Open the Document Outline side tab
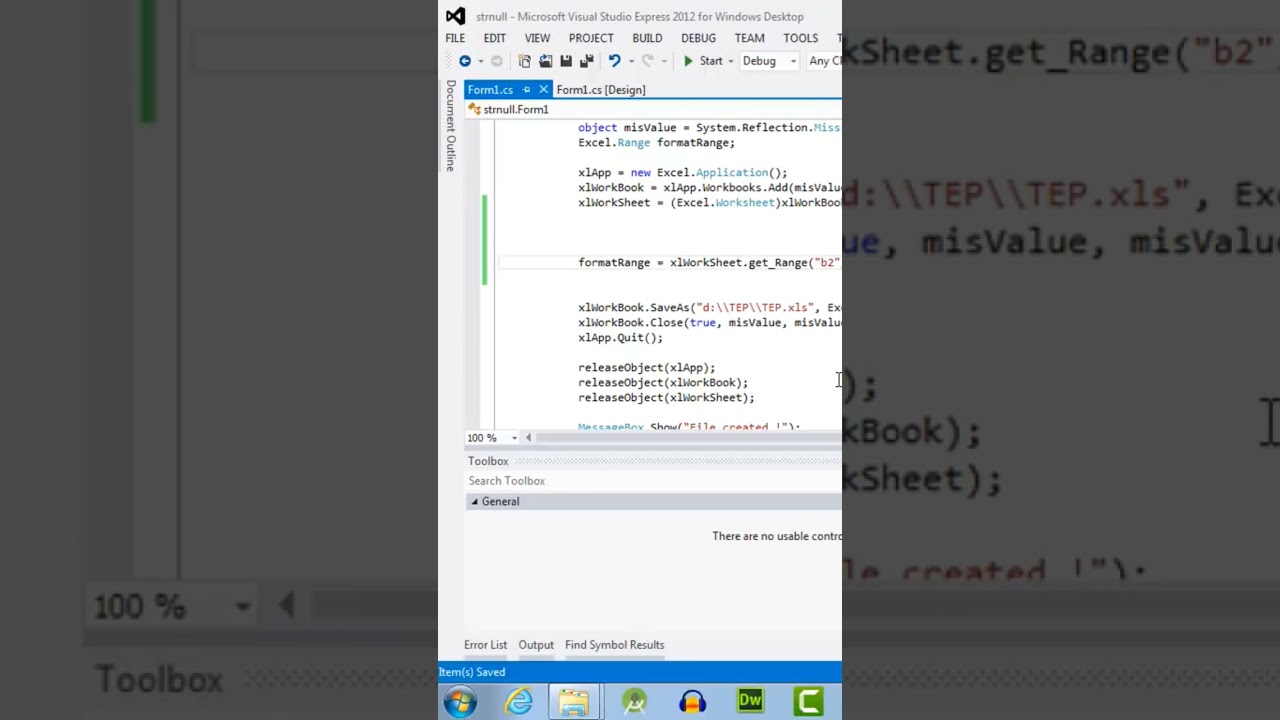The height and width of the screenshot is (720, 1280). point(451,126)
